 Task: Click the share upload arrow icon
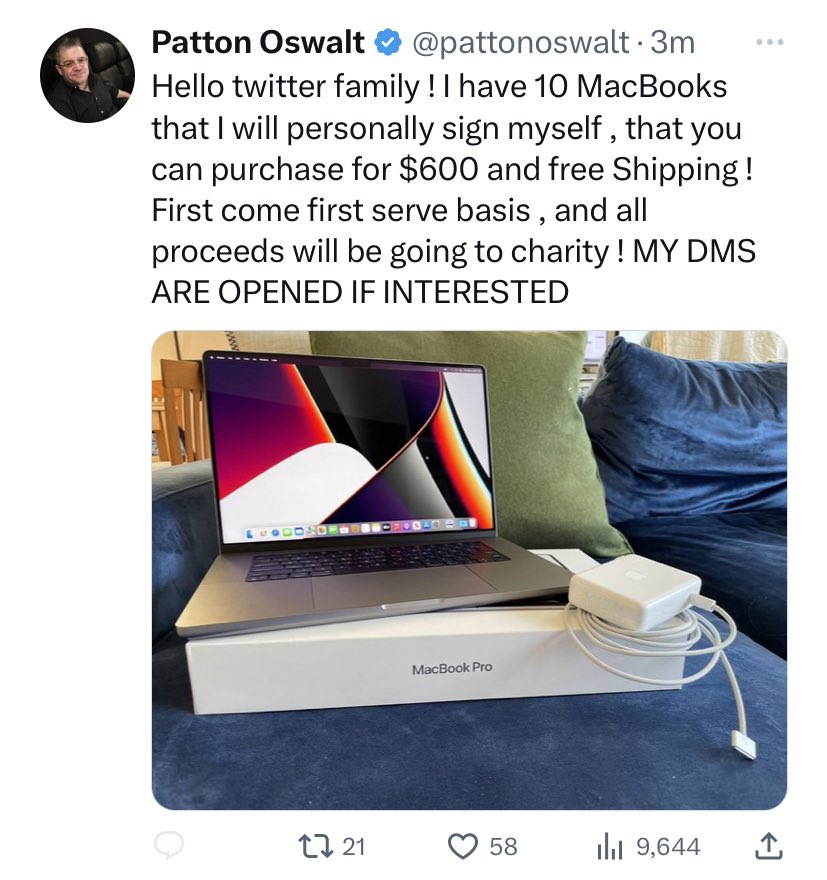click(x=768, y=846)
